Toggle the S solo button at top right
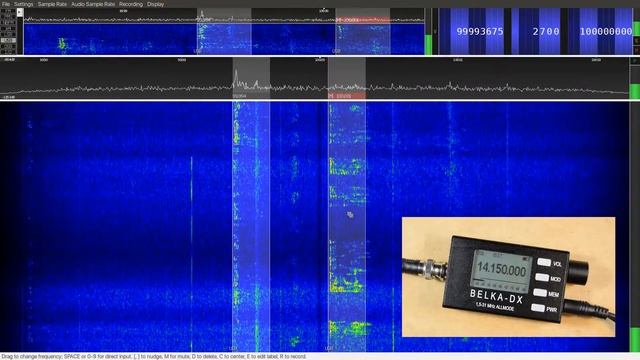The width and height of the screenshot is (640, 360). [636, 41]
